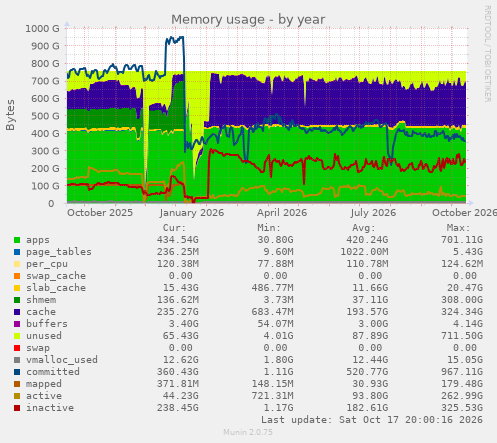Click the per_cpu min value 77.88M

coord(276,264)
